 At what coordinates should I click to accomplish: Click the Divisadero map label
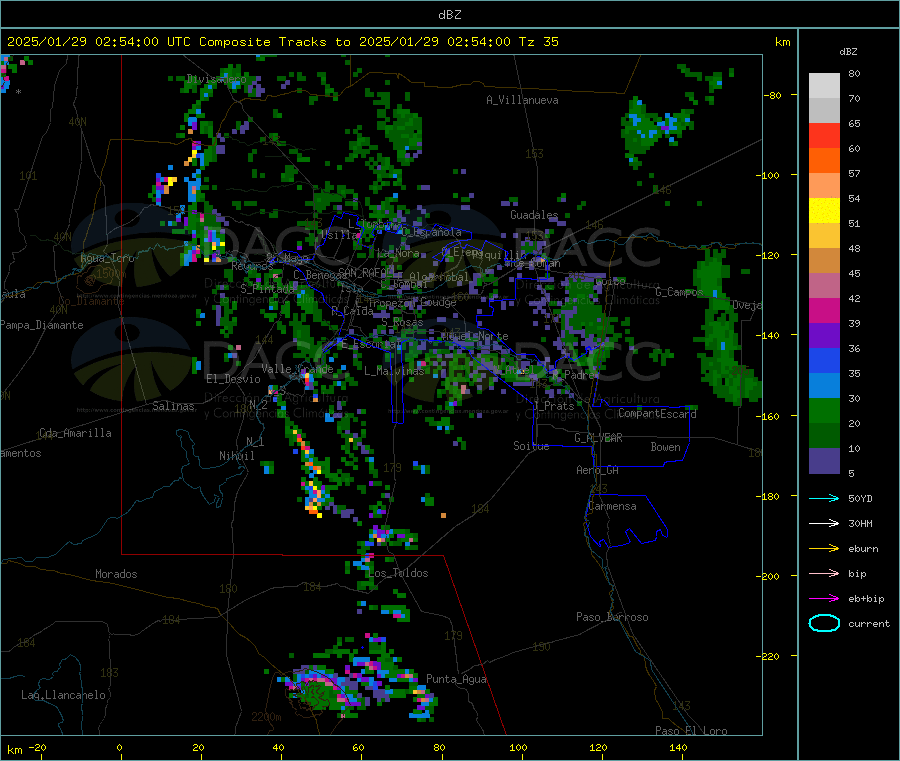(216, 79)
